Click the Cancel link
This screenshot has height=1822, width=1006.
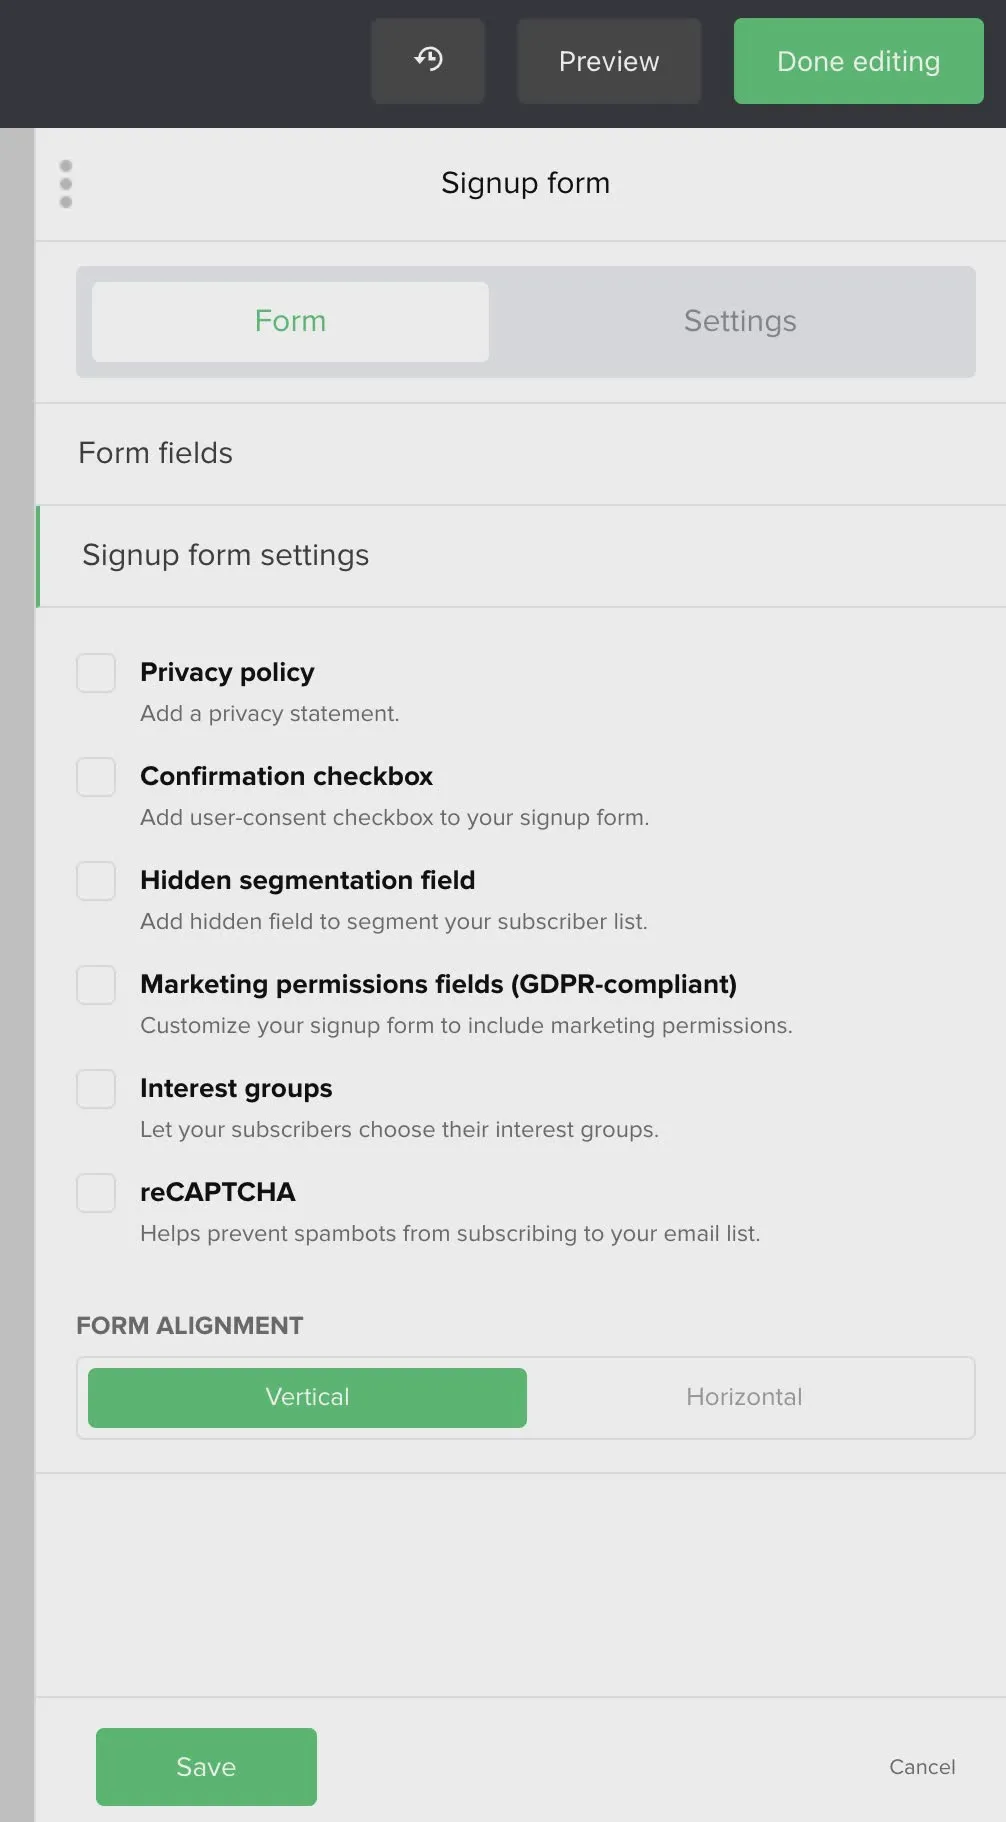(921, 1767)
